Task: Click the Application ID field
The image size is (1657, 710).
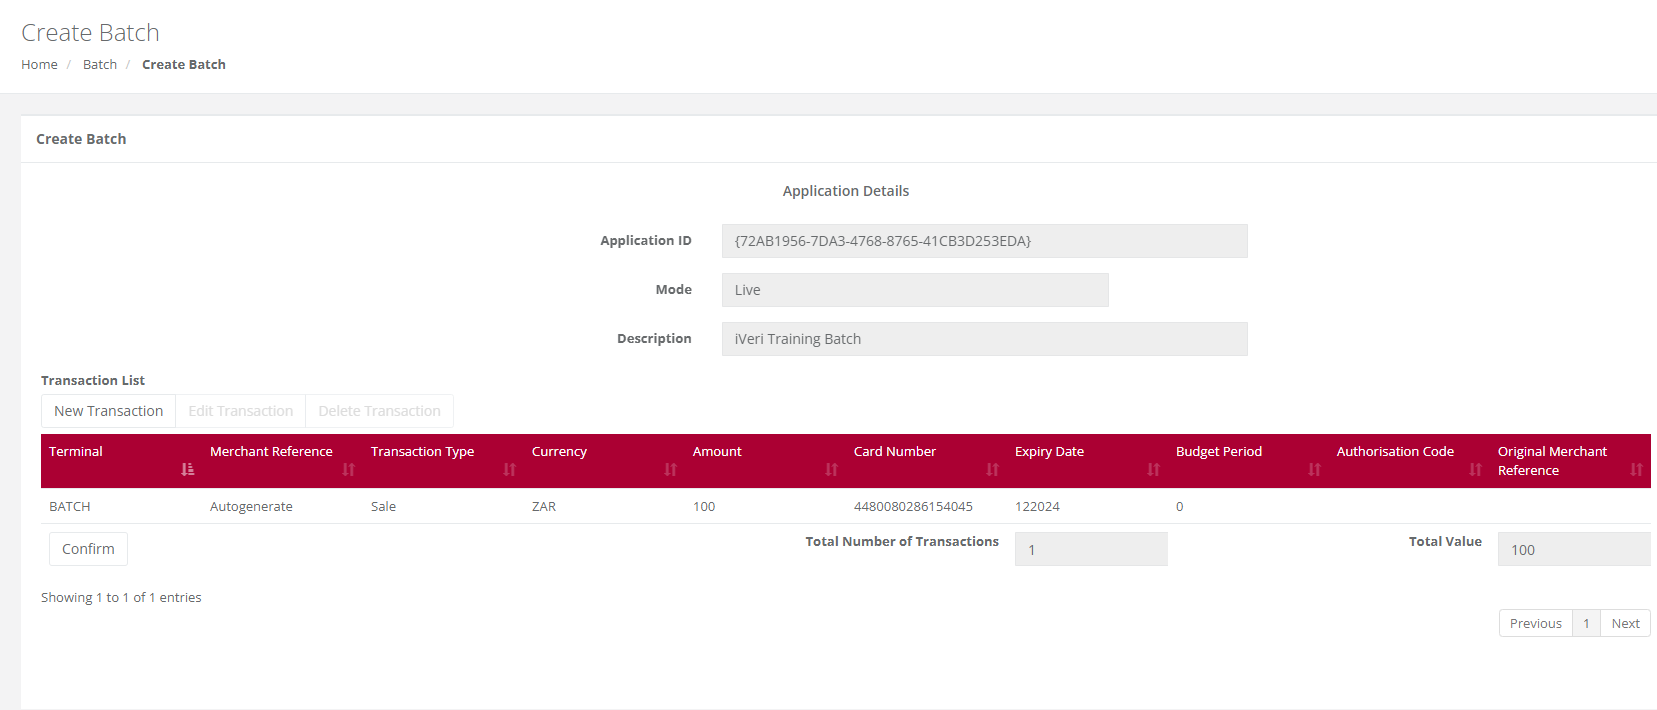Action: 985,241
